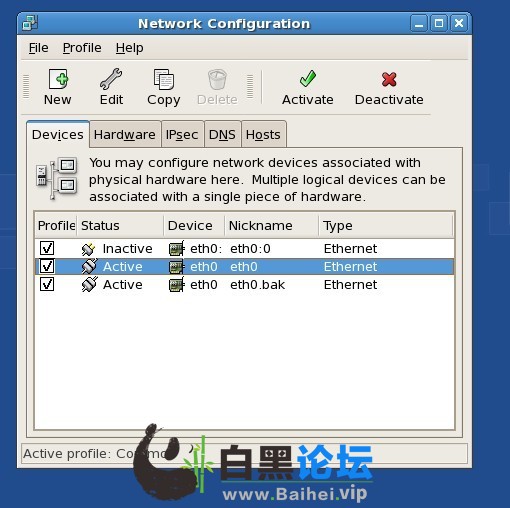
Task: Open the Help menu
Action: (130, 48)
